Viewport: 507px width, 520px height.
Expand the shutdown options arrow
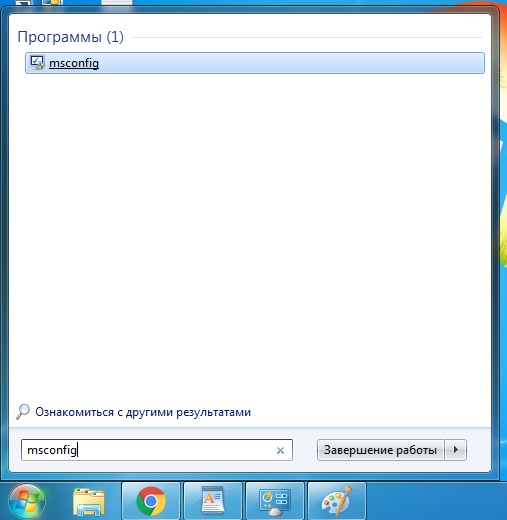456,450
